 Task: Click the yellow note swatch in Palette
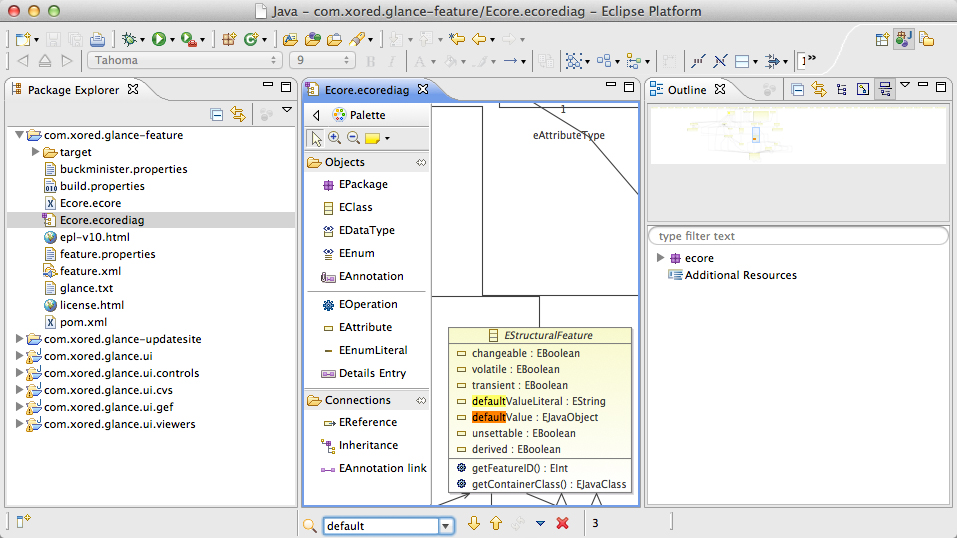coord(372,139)
